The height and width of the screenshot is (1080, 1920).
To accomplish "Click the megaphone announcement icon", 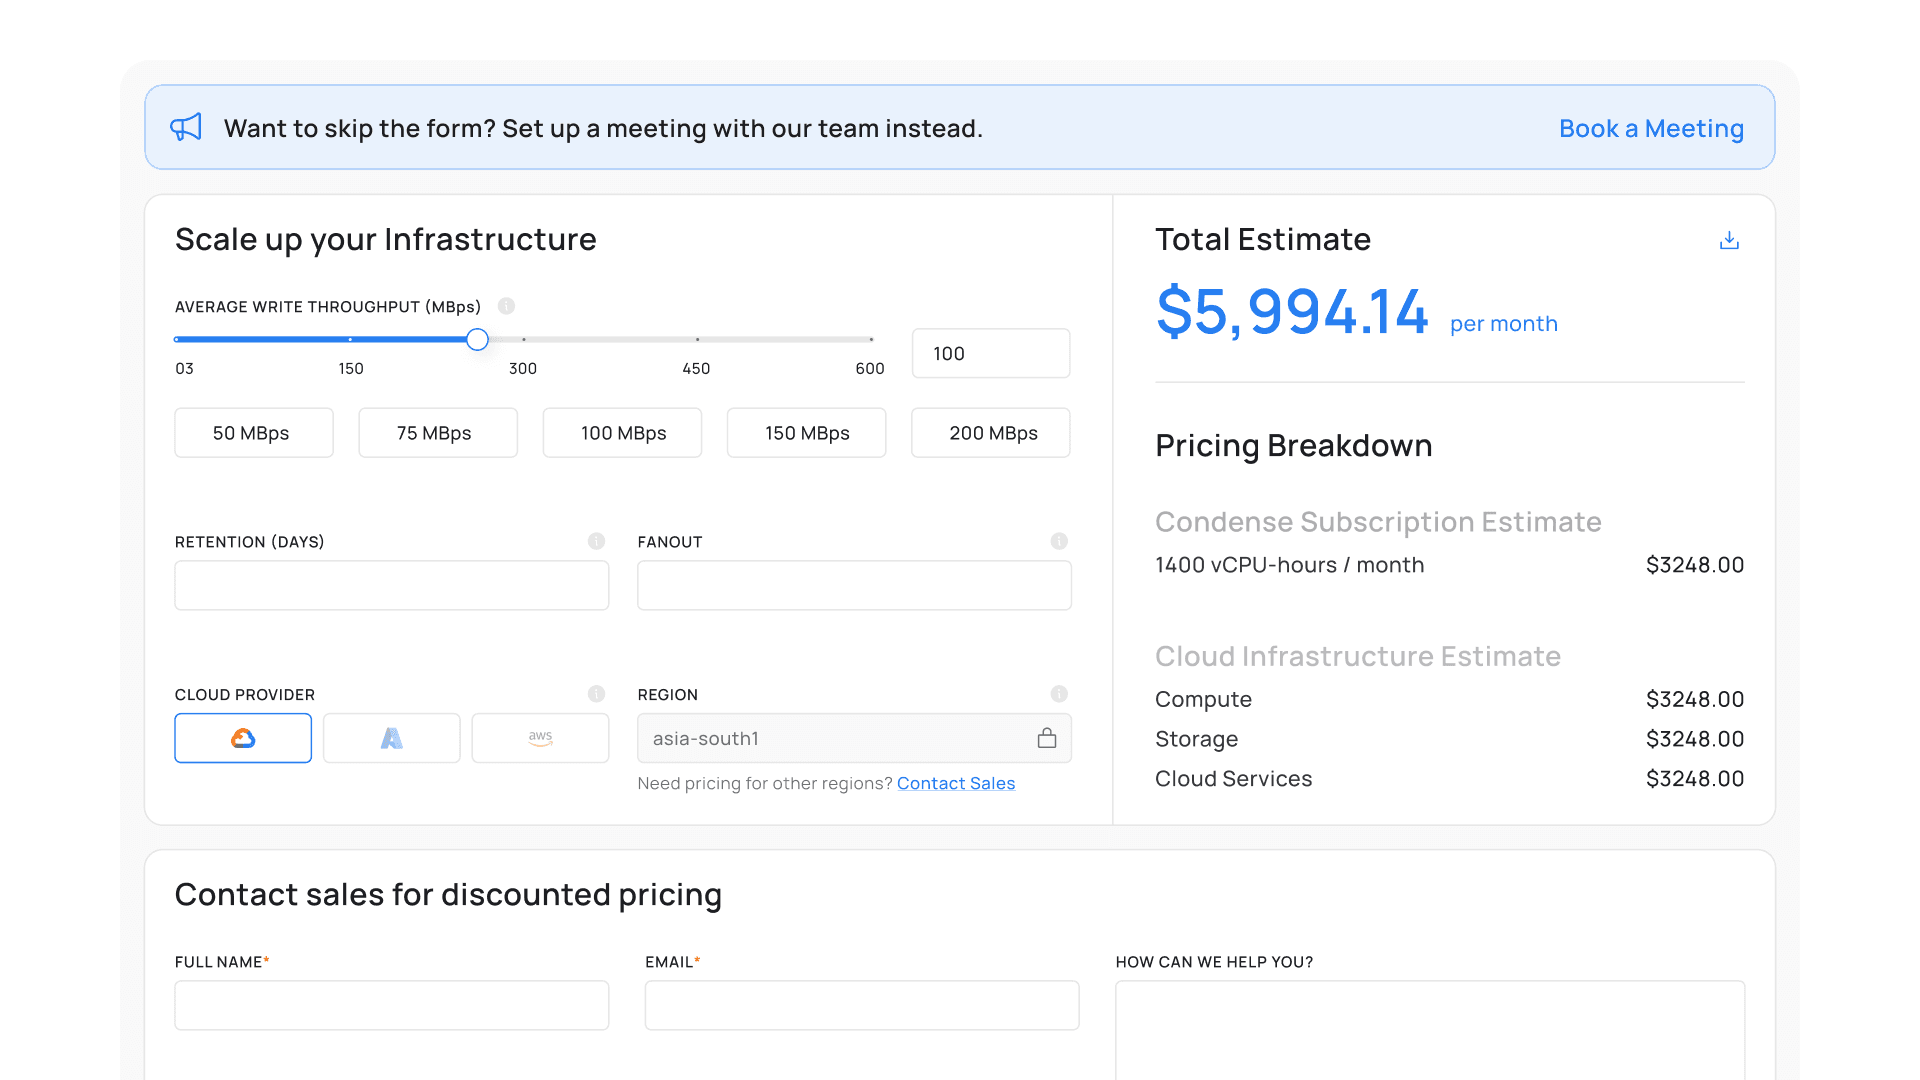I will click(186, 127).
